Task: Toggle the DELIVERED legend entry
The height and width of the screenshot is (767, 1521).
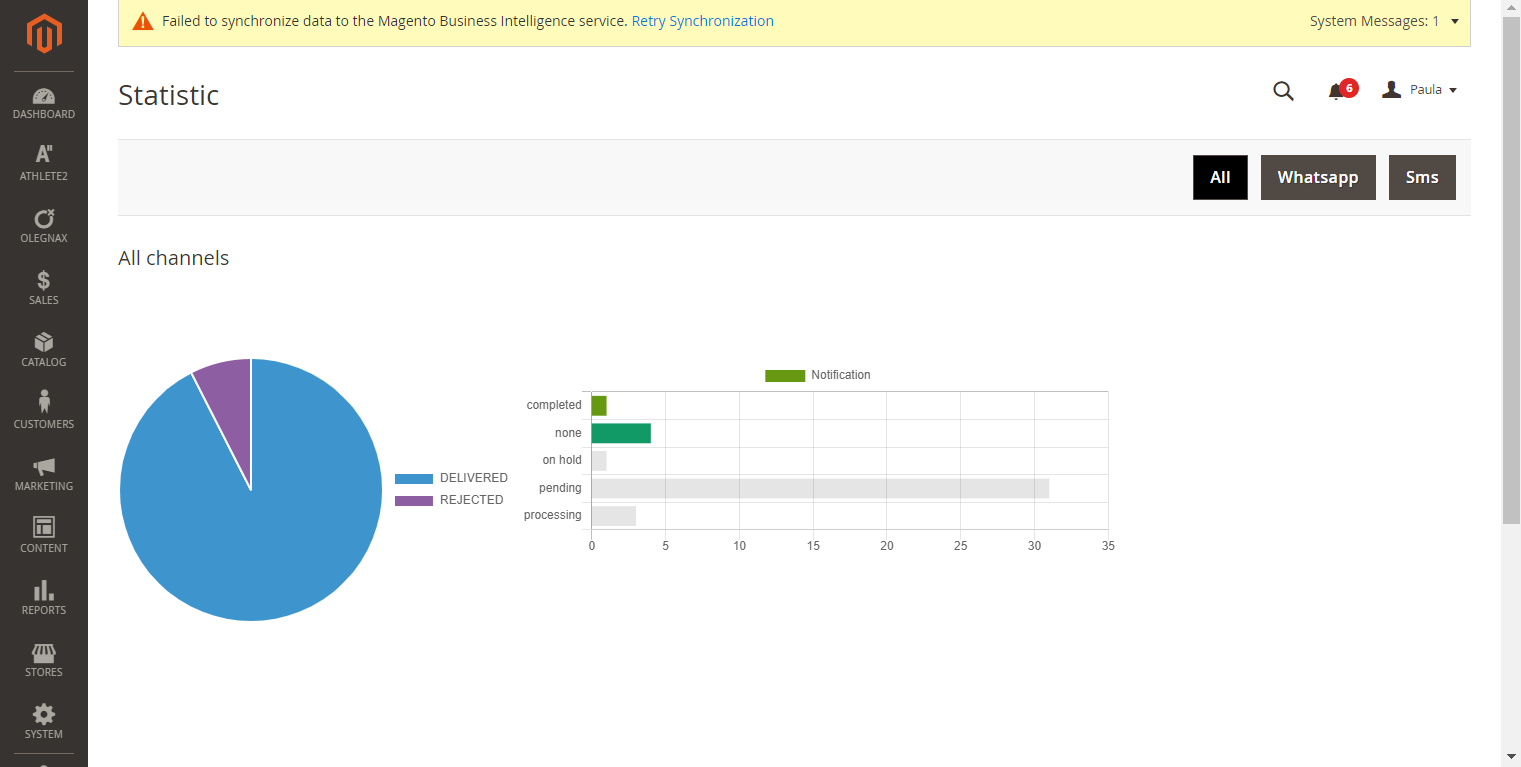Action: coord(452,478)
